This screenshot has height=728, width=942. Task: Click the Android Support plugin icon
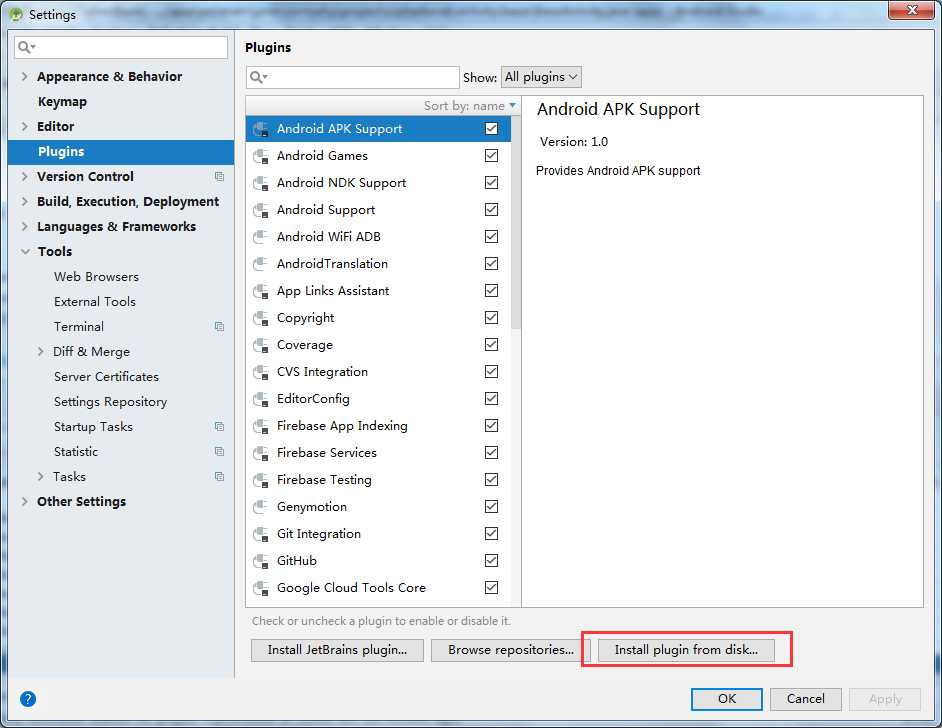pos(261,210)
